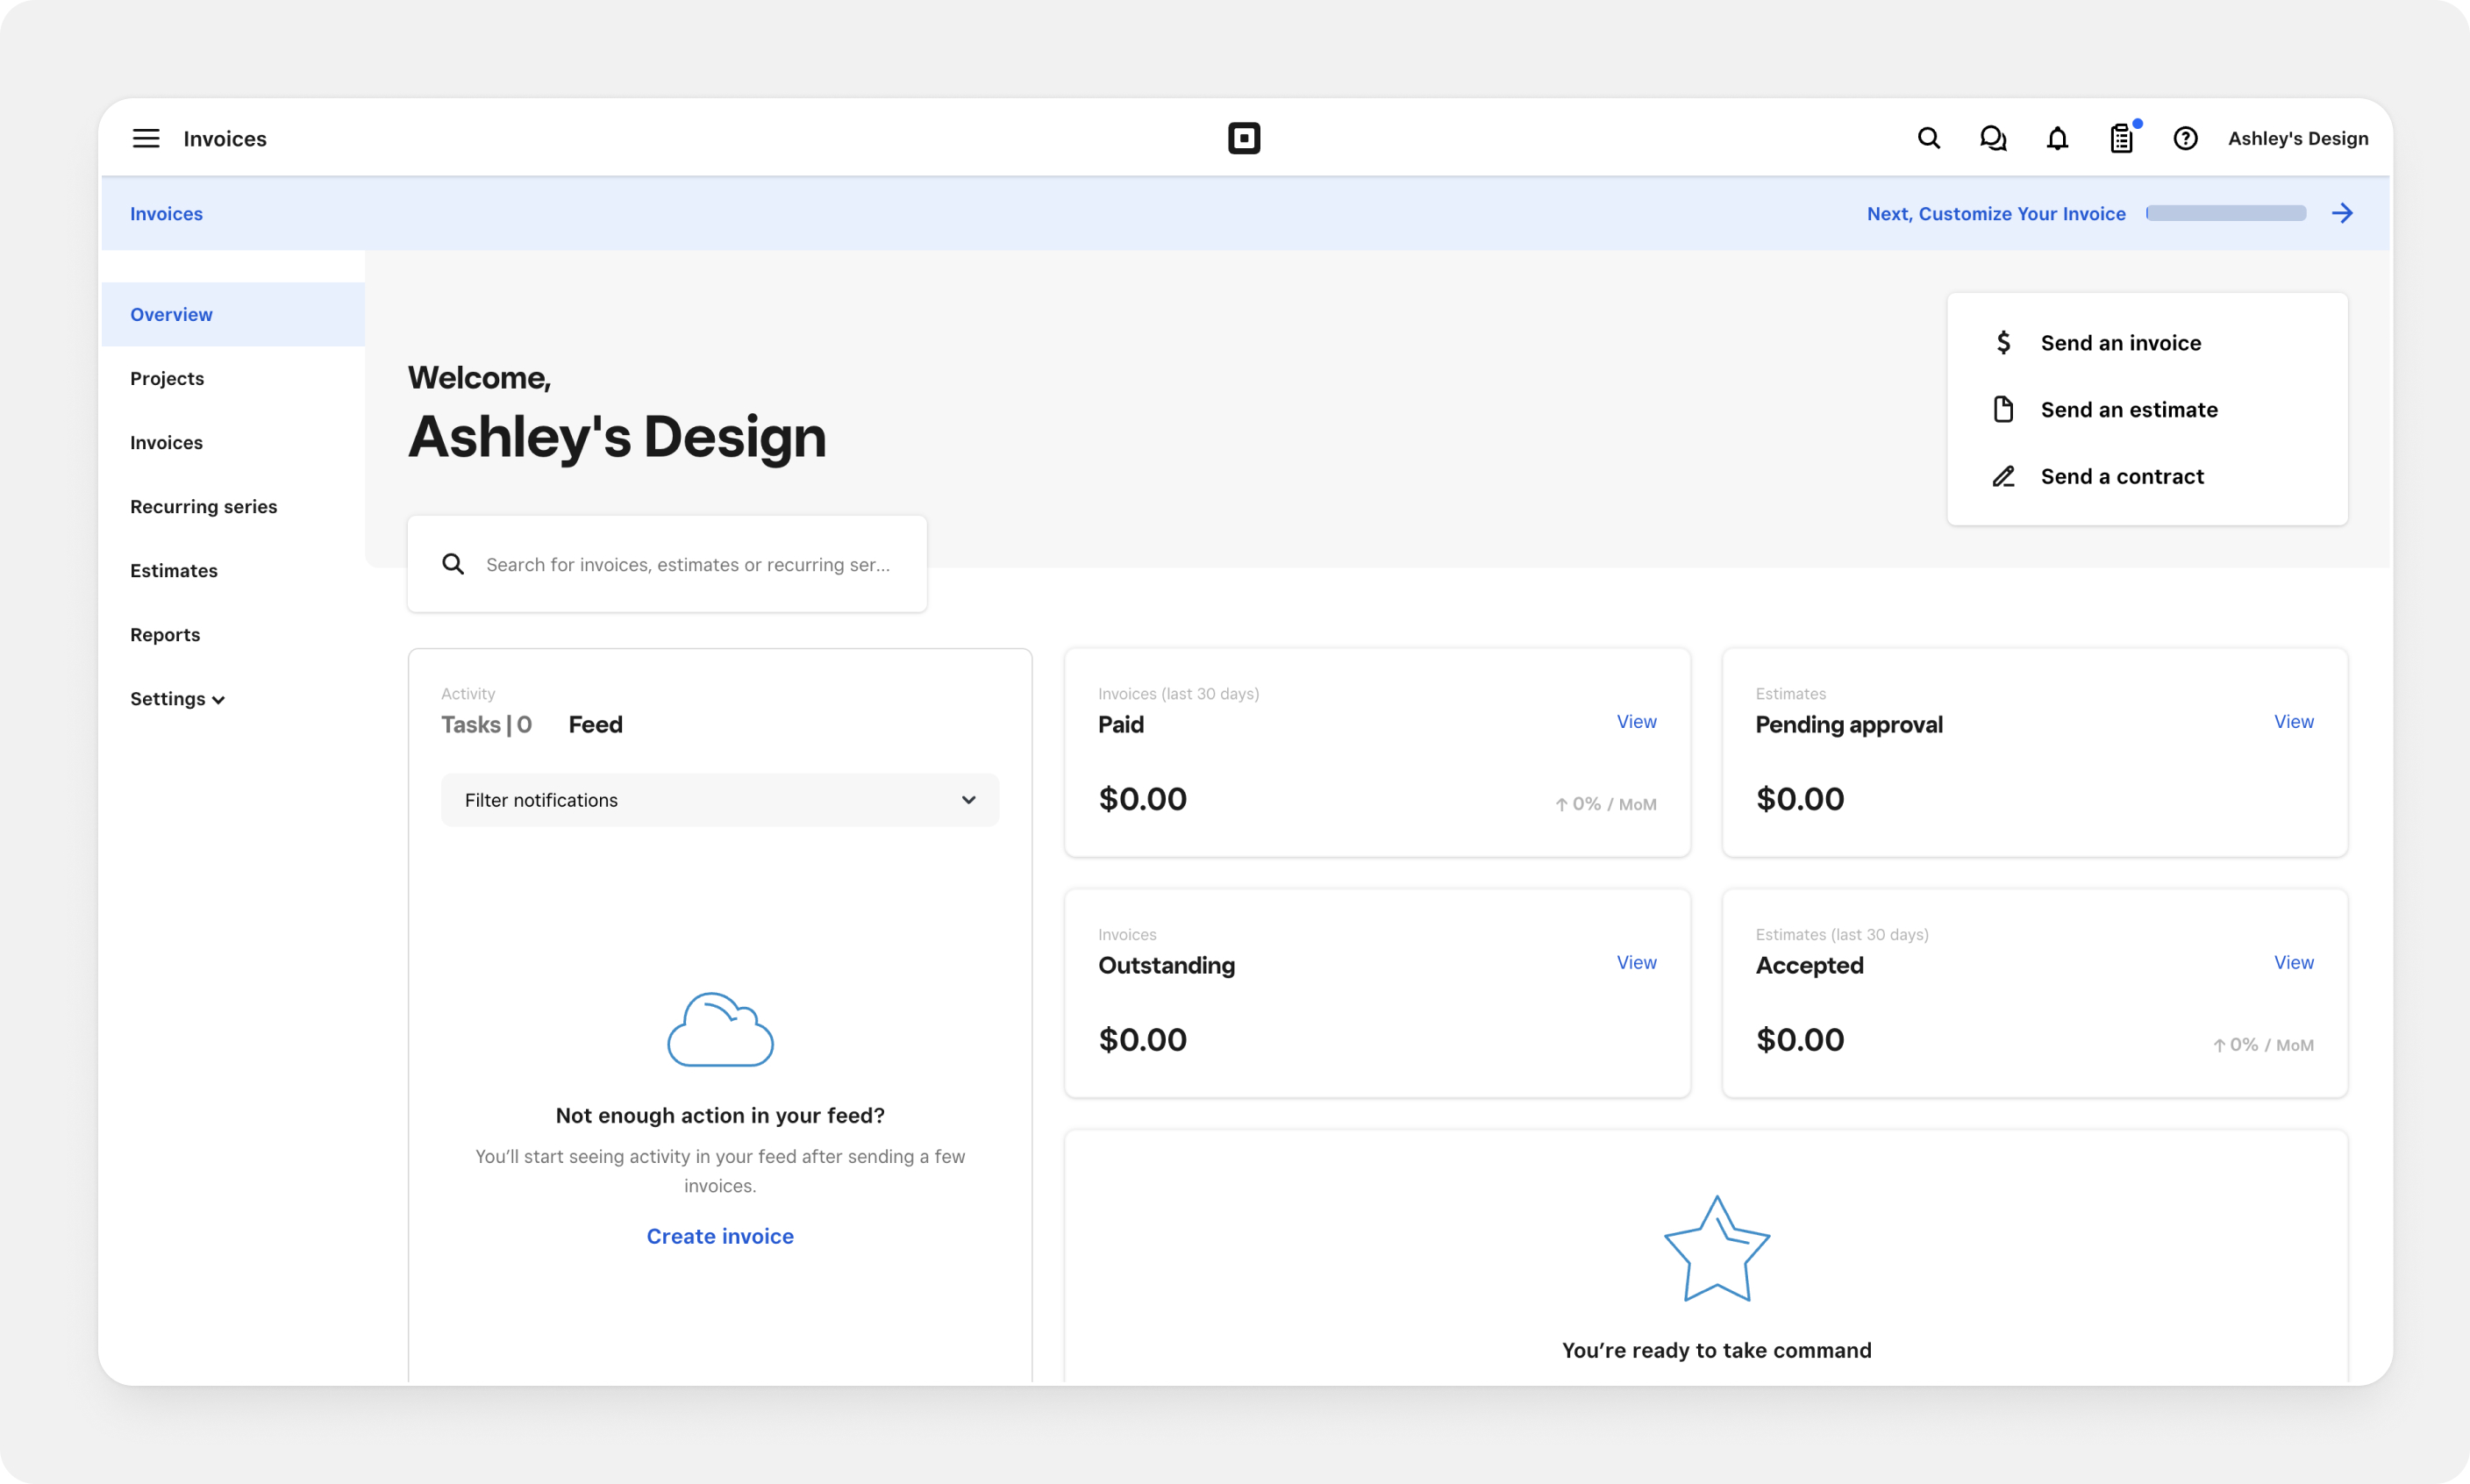
Task: Click the arrow to customize your invoice
Action: 2343,213
